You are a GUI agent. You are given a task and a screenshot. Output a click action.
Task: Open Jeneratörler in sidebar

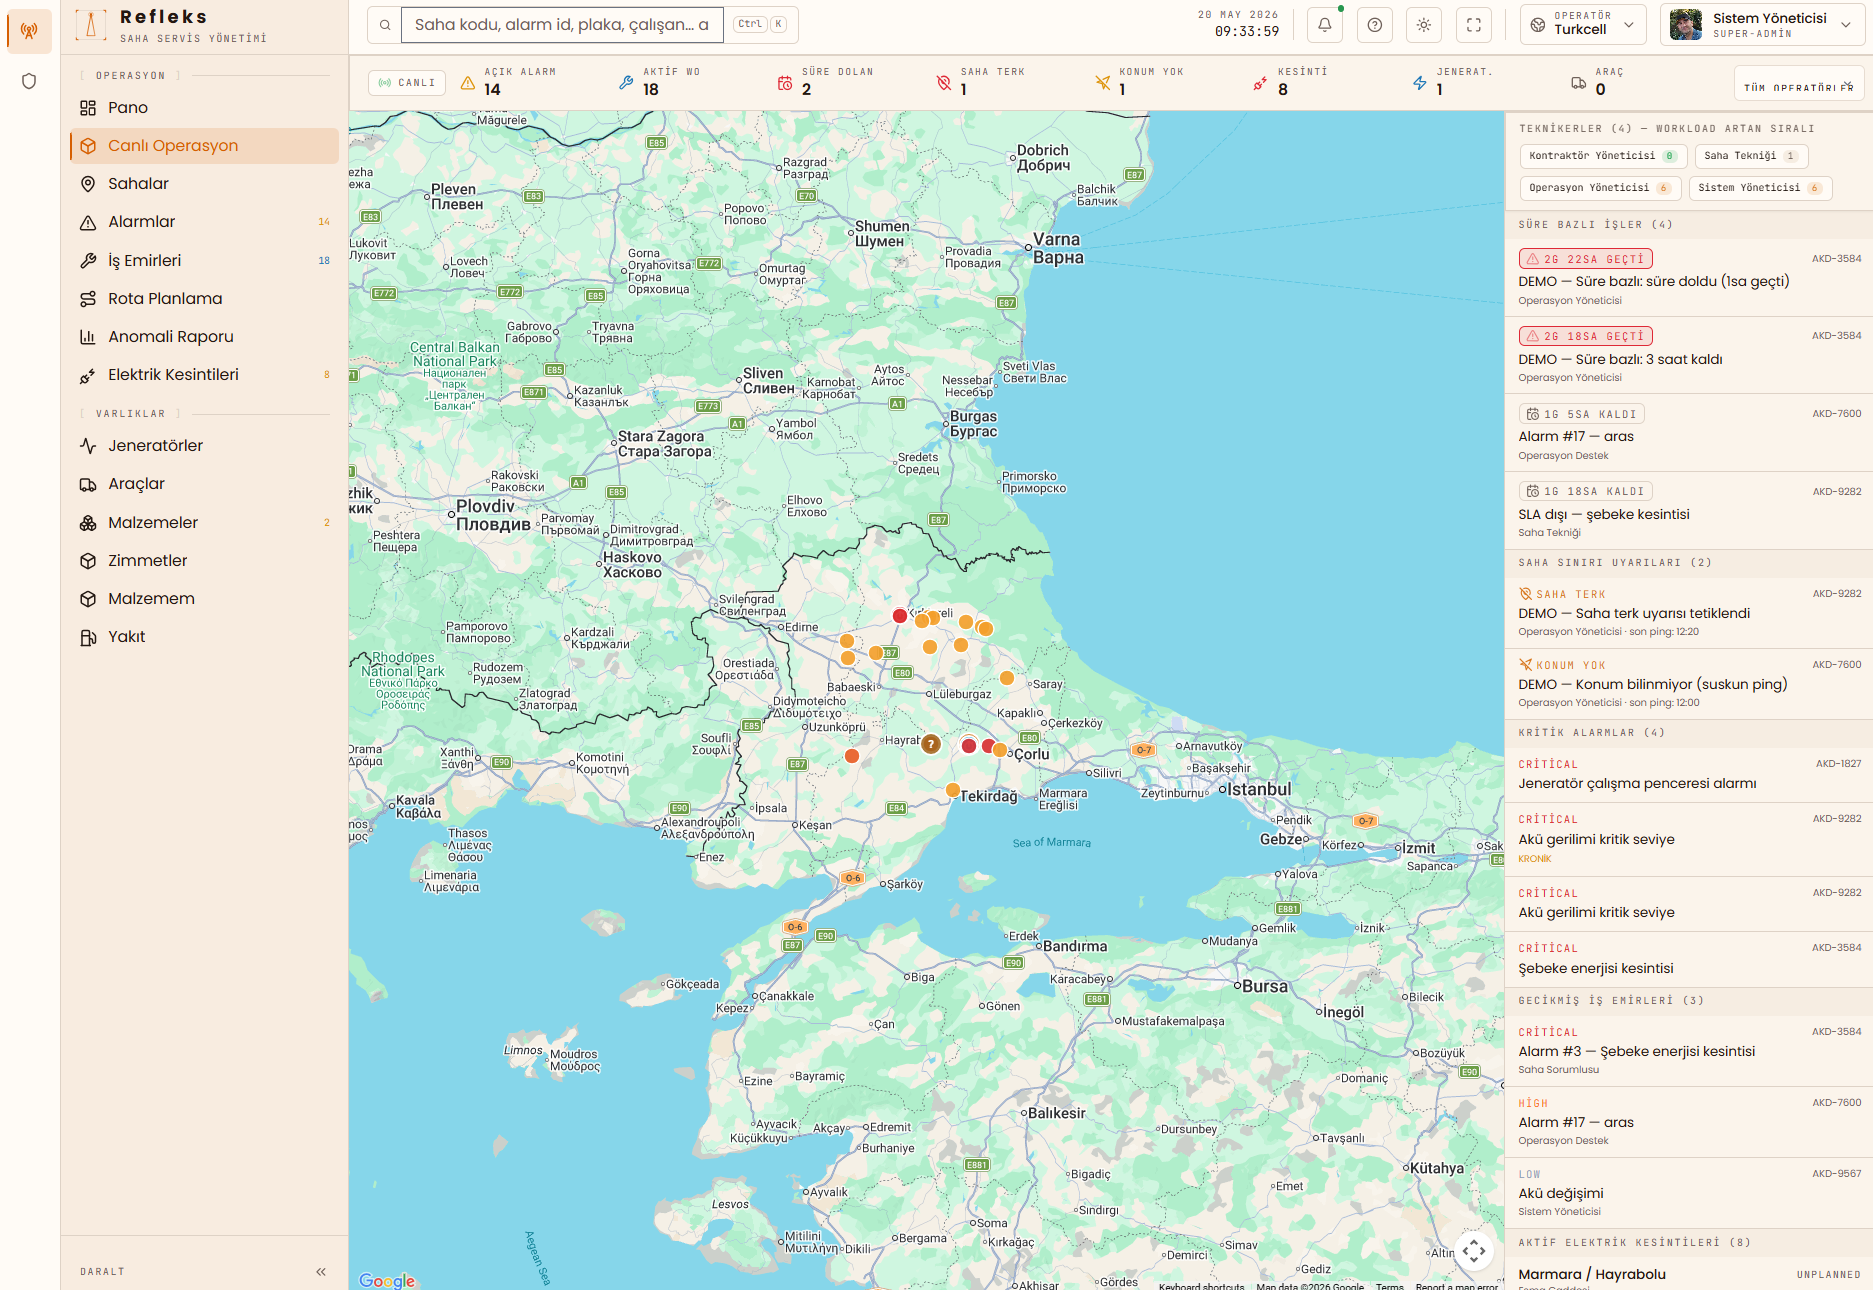[x=205, y=446]
